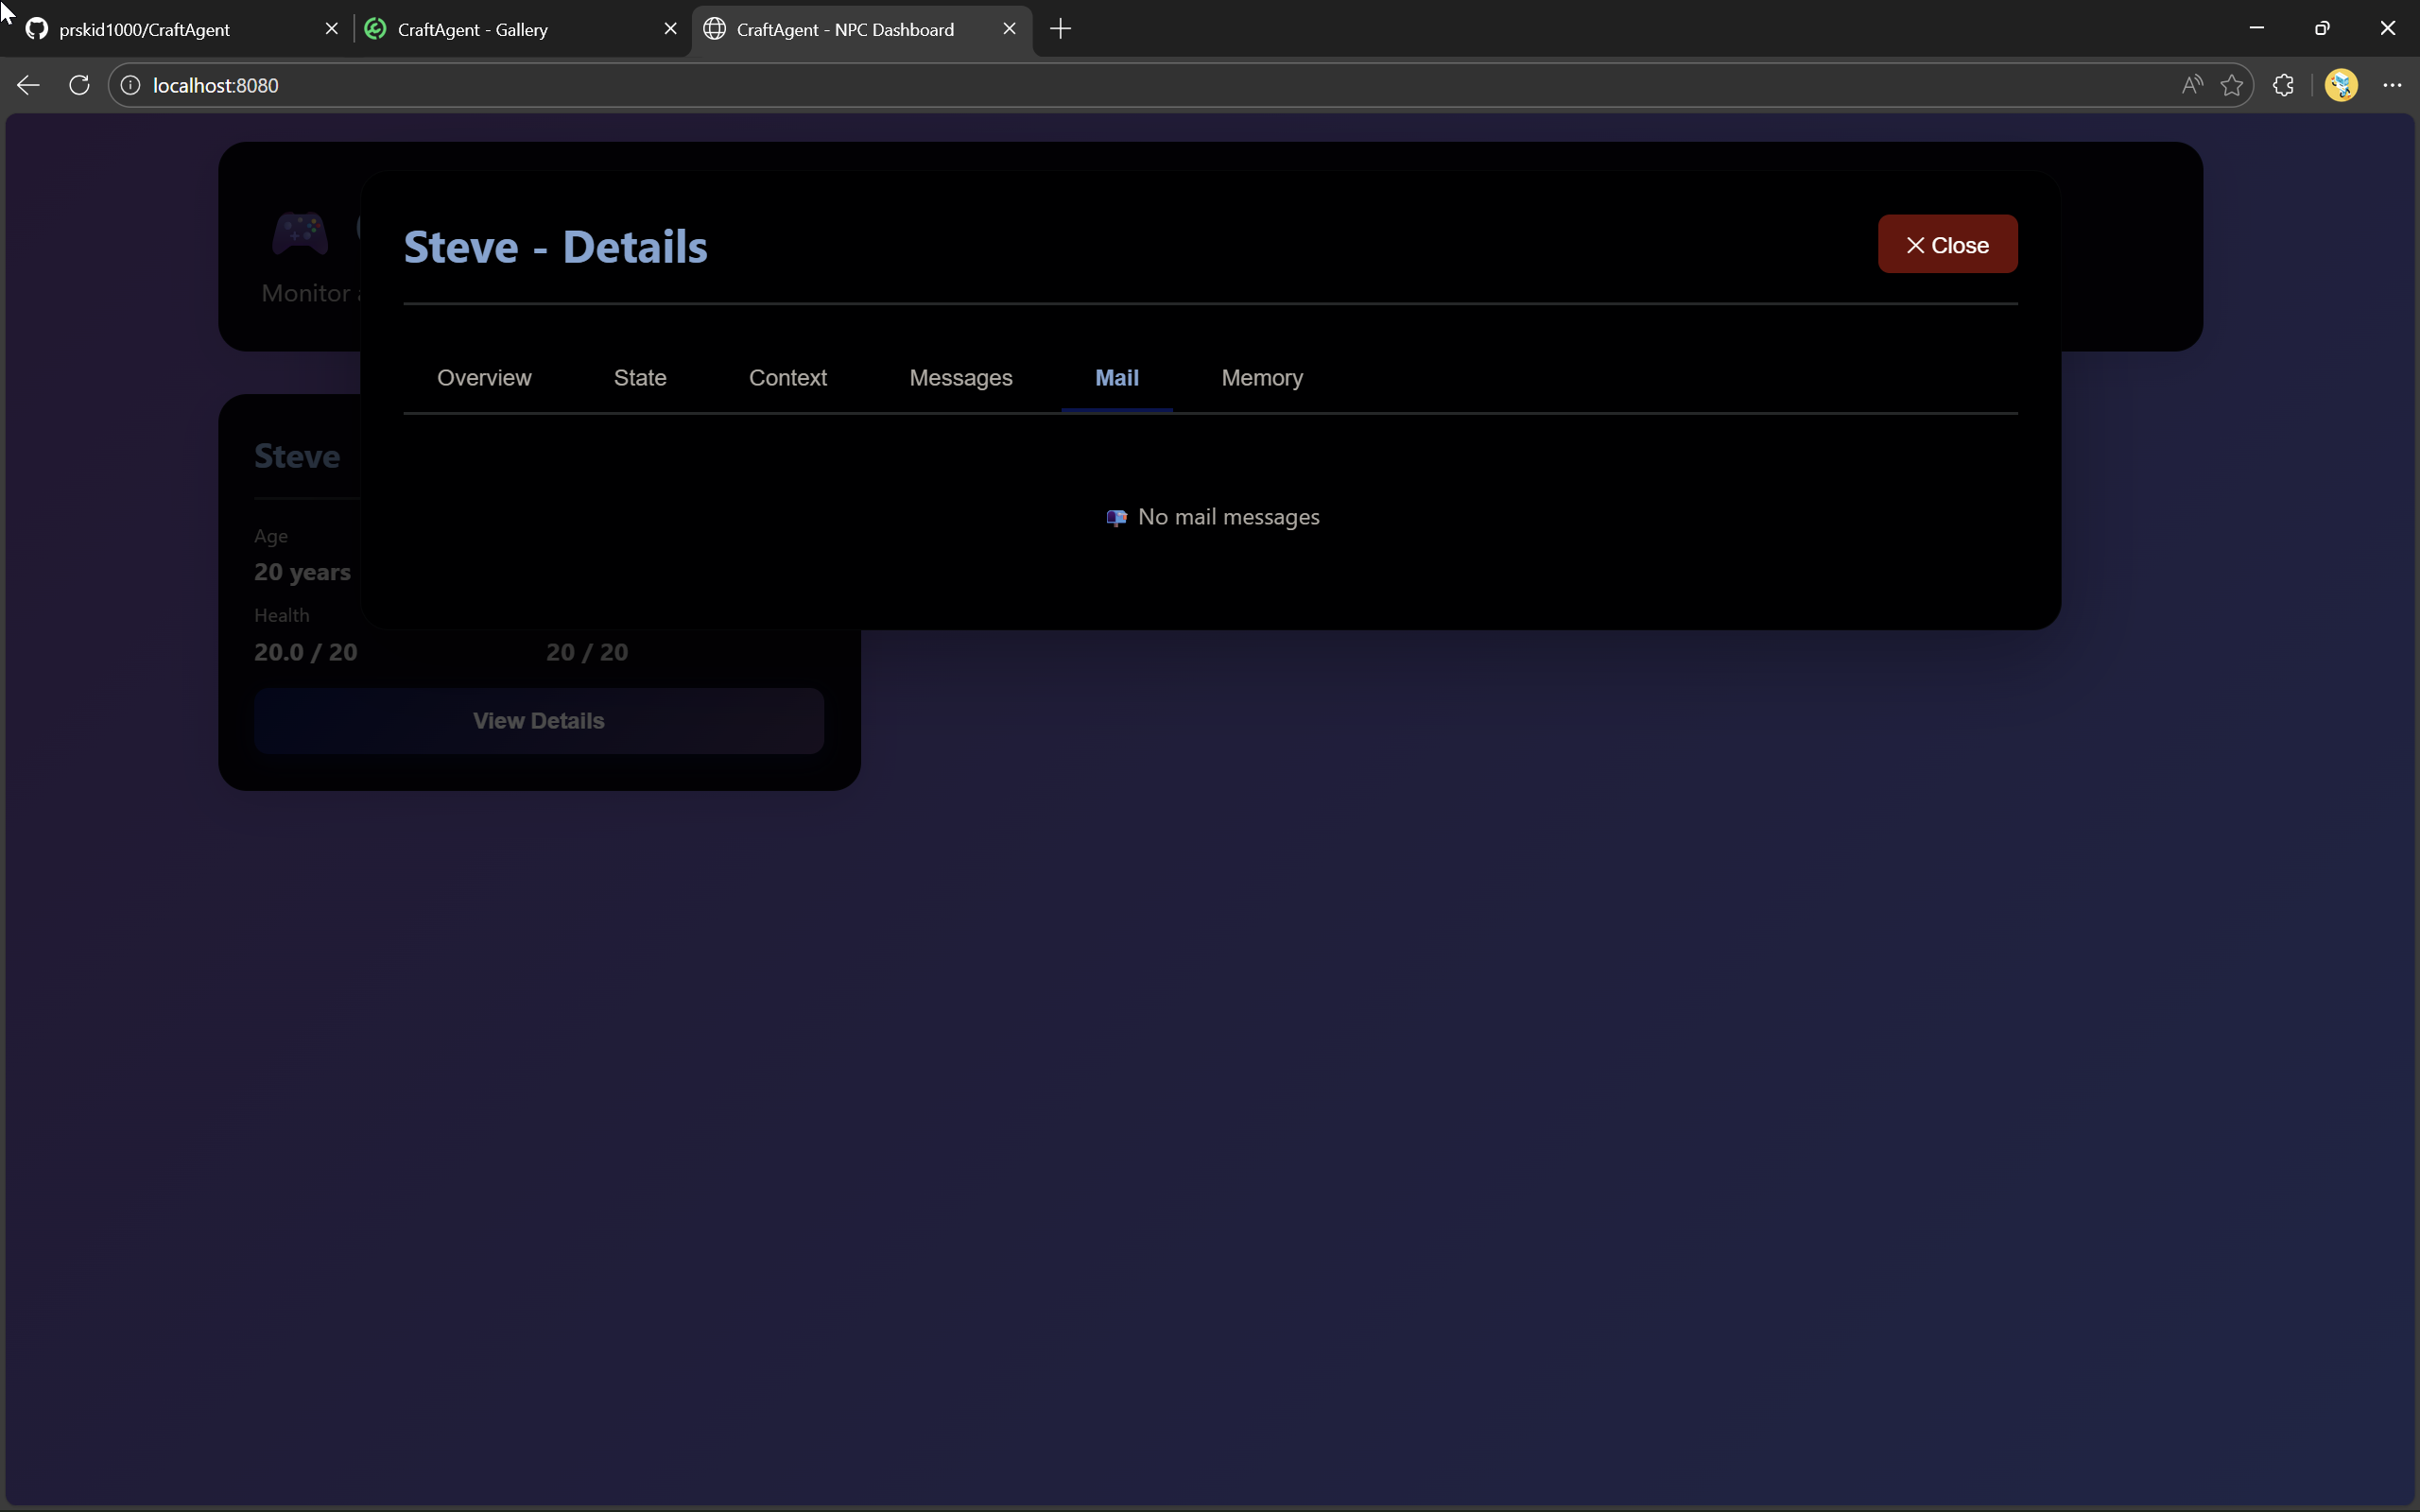The image size is (2420, 1512).
Task: Show the Messages tab
Action: pos(961,378)
